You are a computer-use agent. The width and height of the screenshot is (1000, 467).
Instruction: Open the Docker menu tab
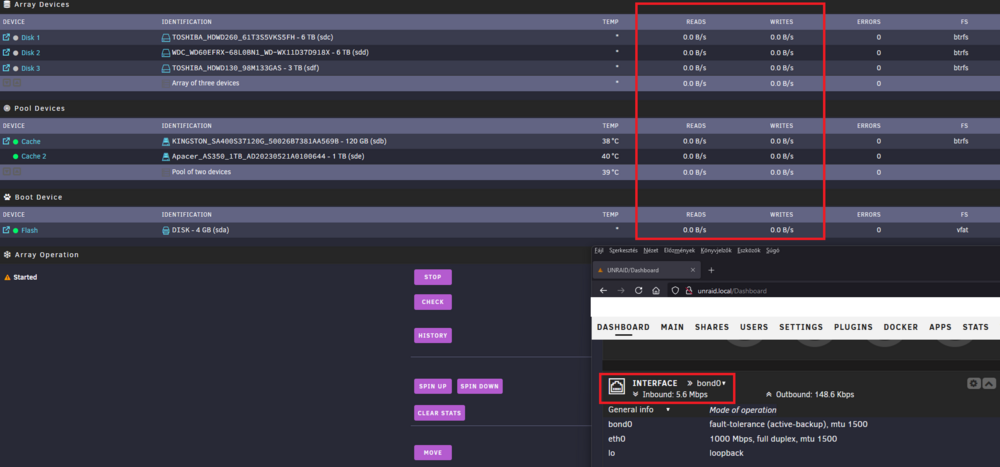(x=901, y=327)
